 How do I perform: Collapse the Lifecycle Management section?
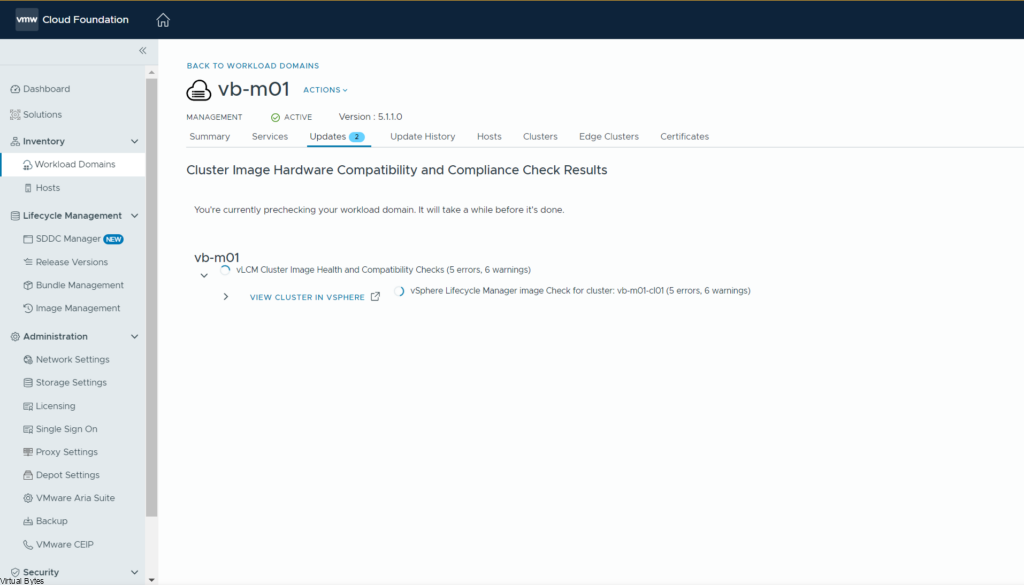point(135,216)
